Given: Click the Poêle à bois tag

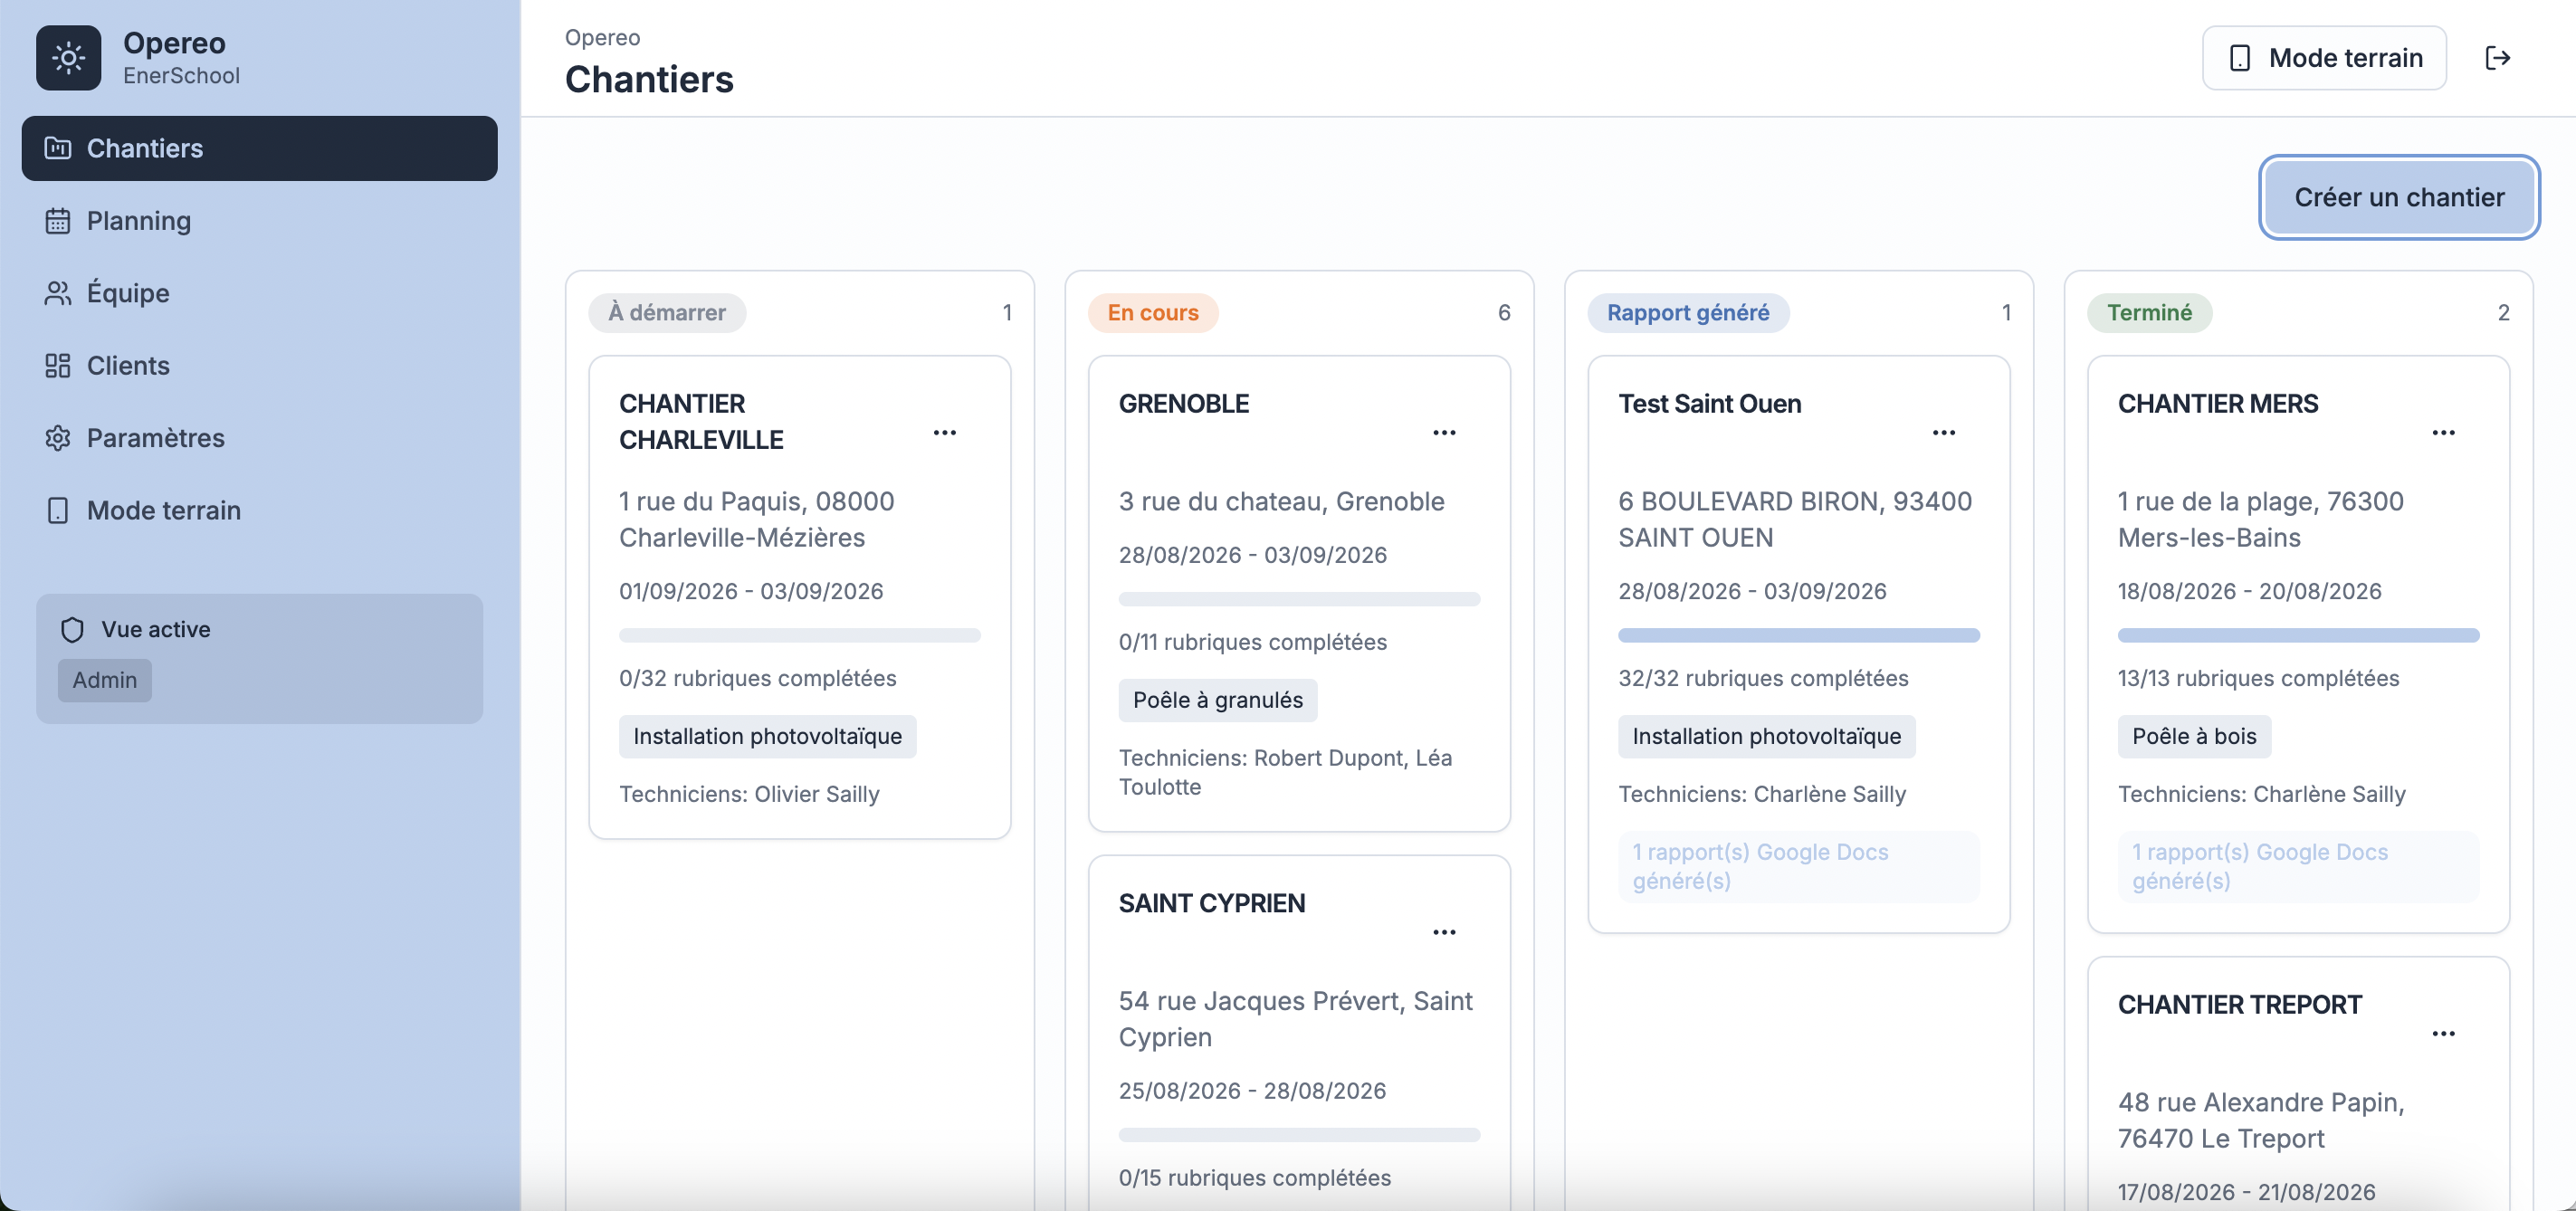Looking at the screenshot, I should (x=2194, y=736).
